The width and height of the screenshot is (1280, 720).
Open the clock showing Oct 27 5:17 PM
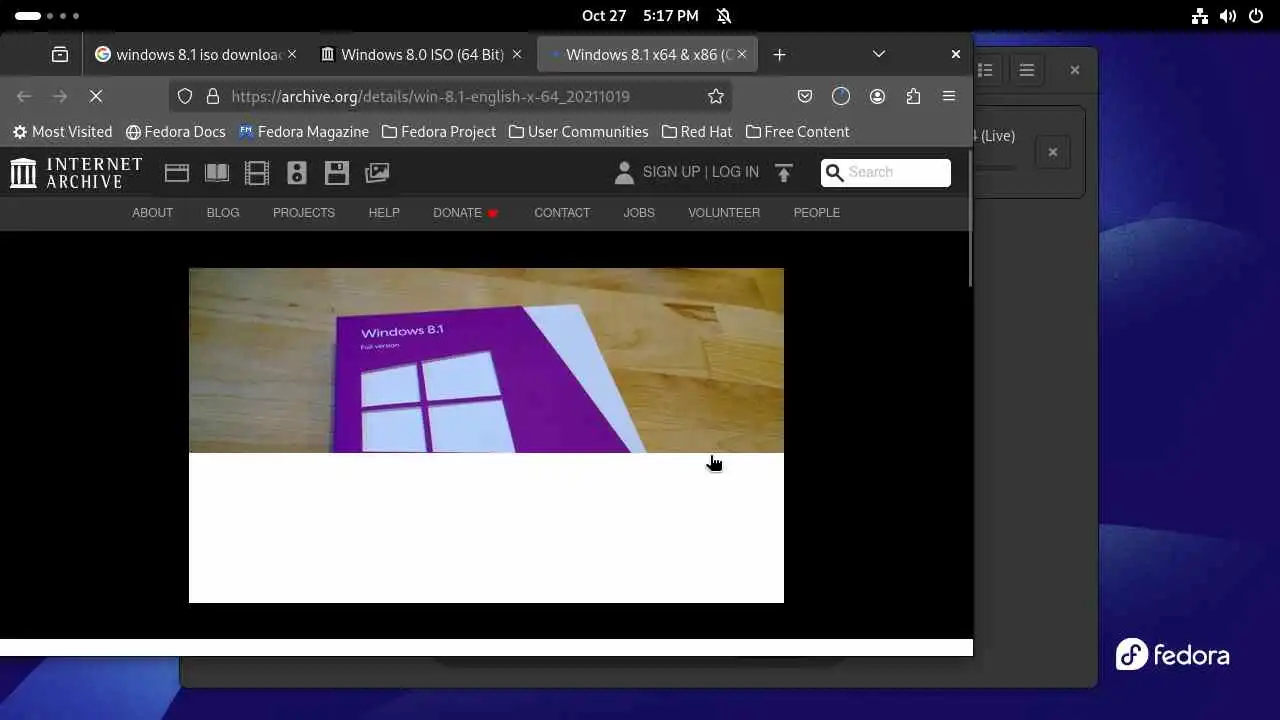tap(640, 16)
